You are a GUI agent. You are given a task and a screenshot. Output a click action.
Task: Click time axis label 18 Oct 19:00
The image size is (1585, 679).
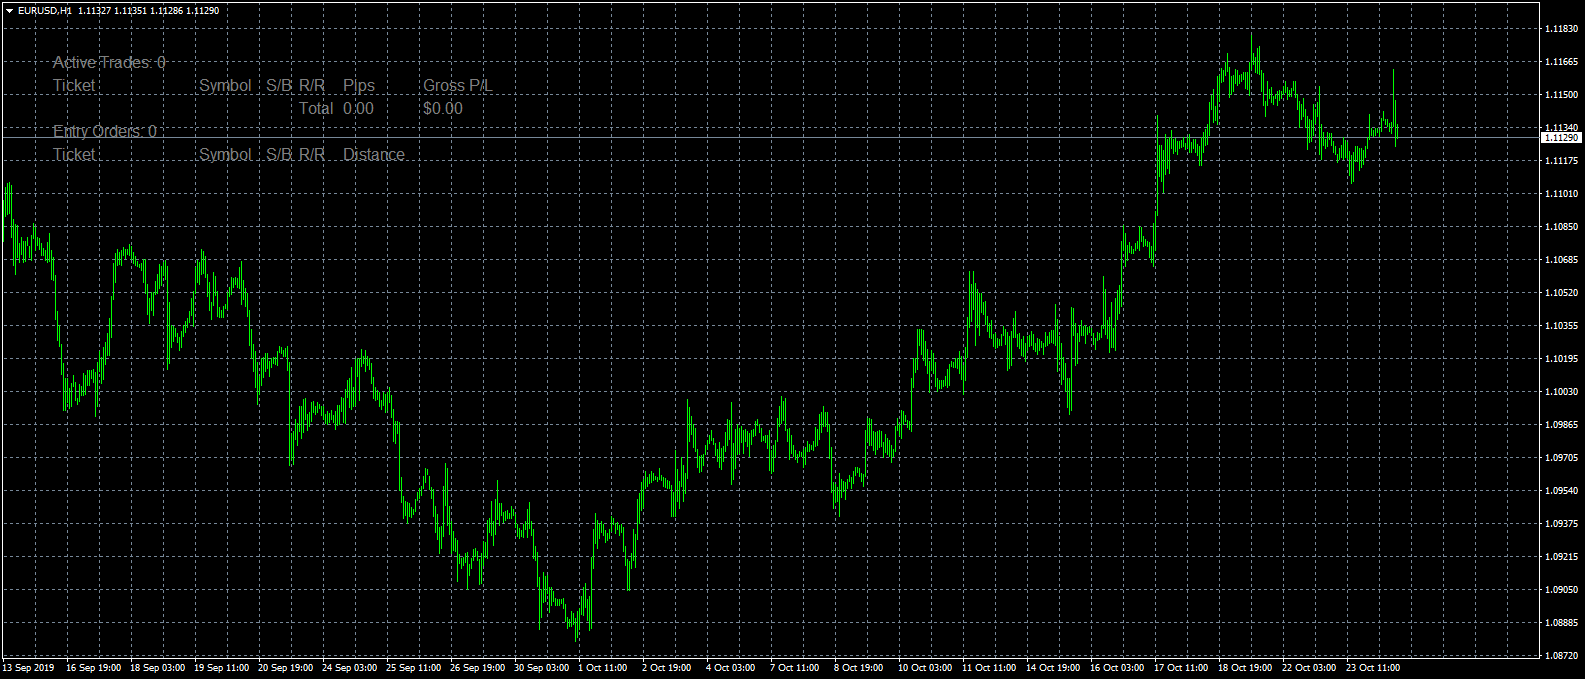[x=1246, y=668]
